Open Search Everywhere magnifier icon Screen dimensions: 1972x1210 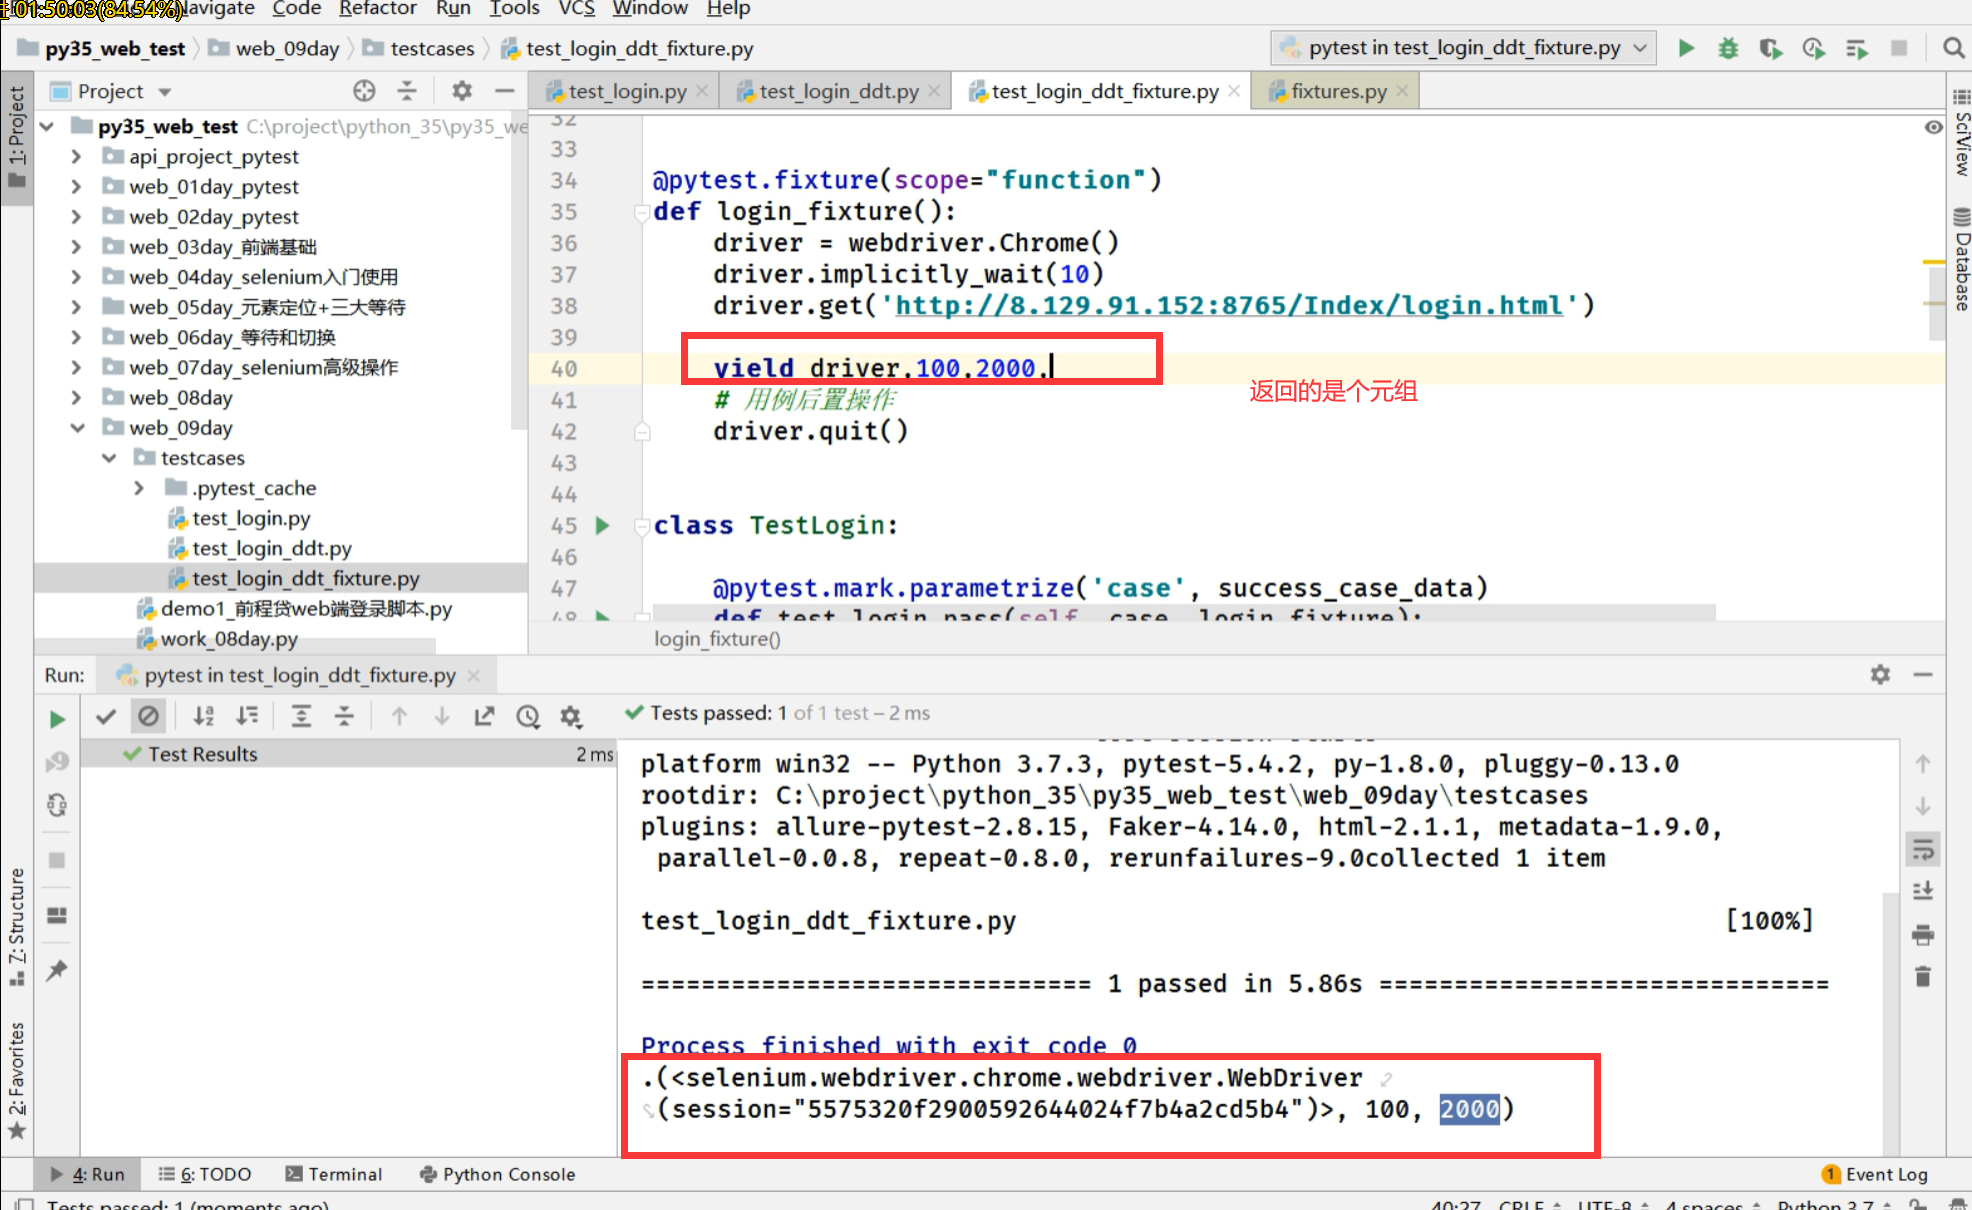click(1952, 48)
